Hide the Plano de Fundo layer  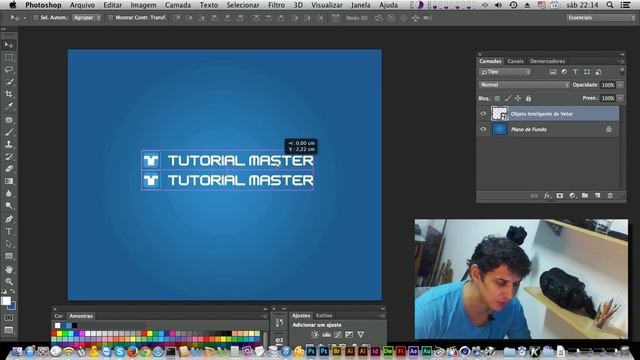pos(483,129)
